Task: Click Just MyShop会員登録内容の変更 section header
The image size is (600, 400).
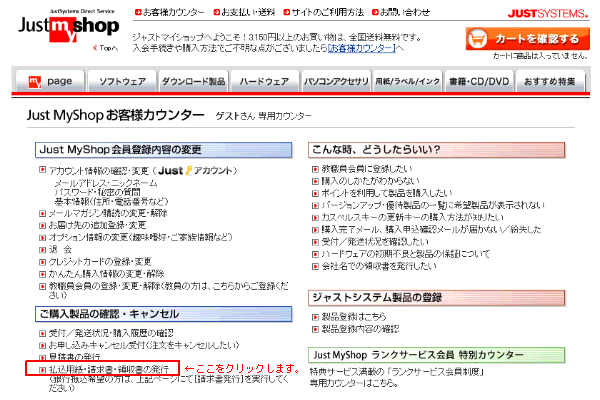Action: 163,150
